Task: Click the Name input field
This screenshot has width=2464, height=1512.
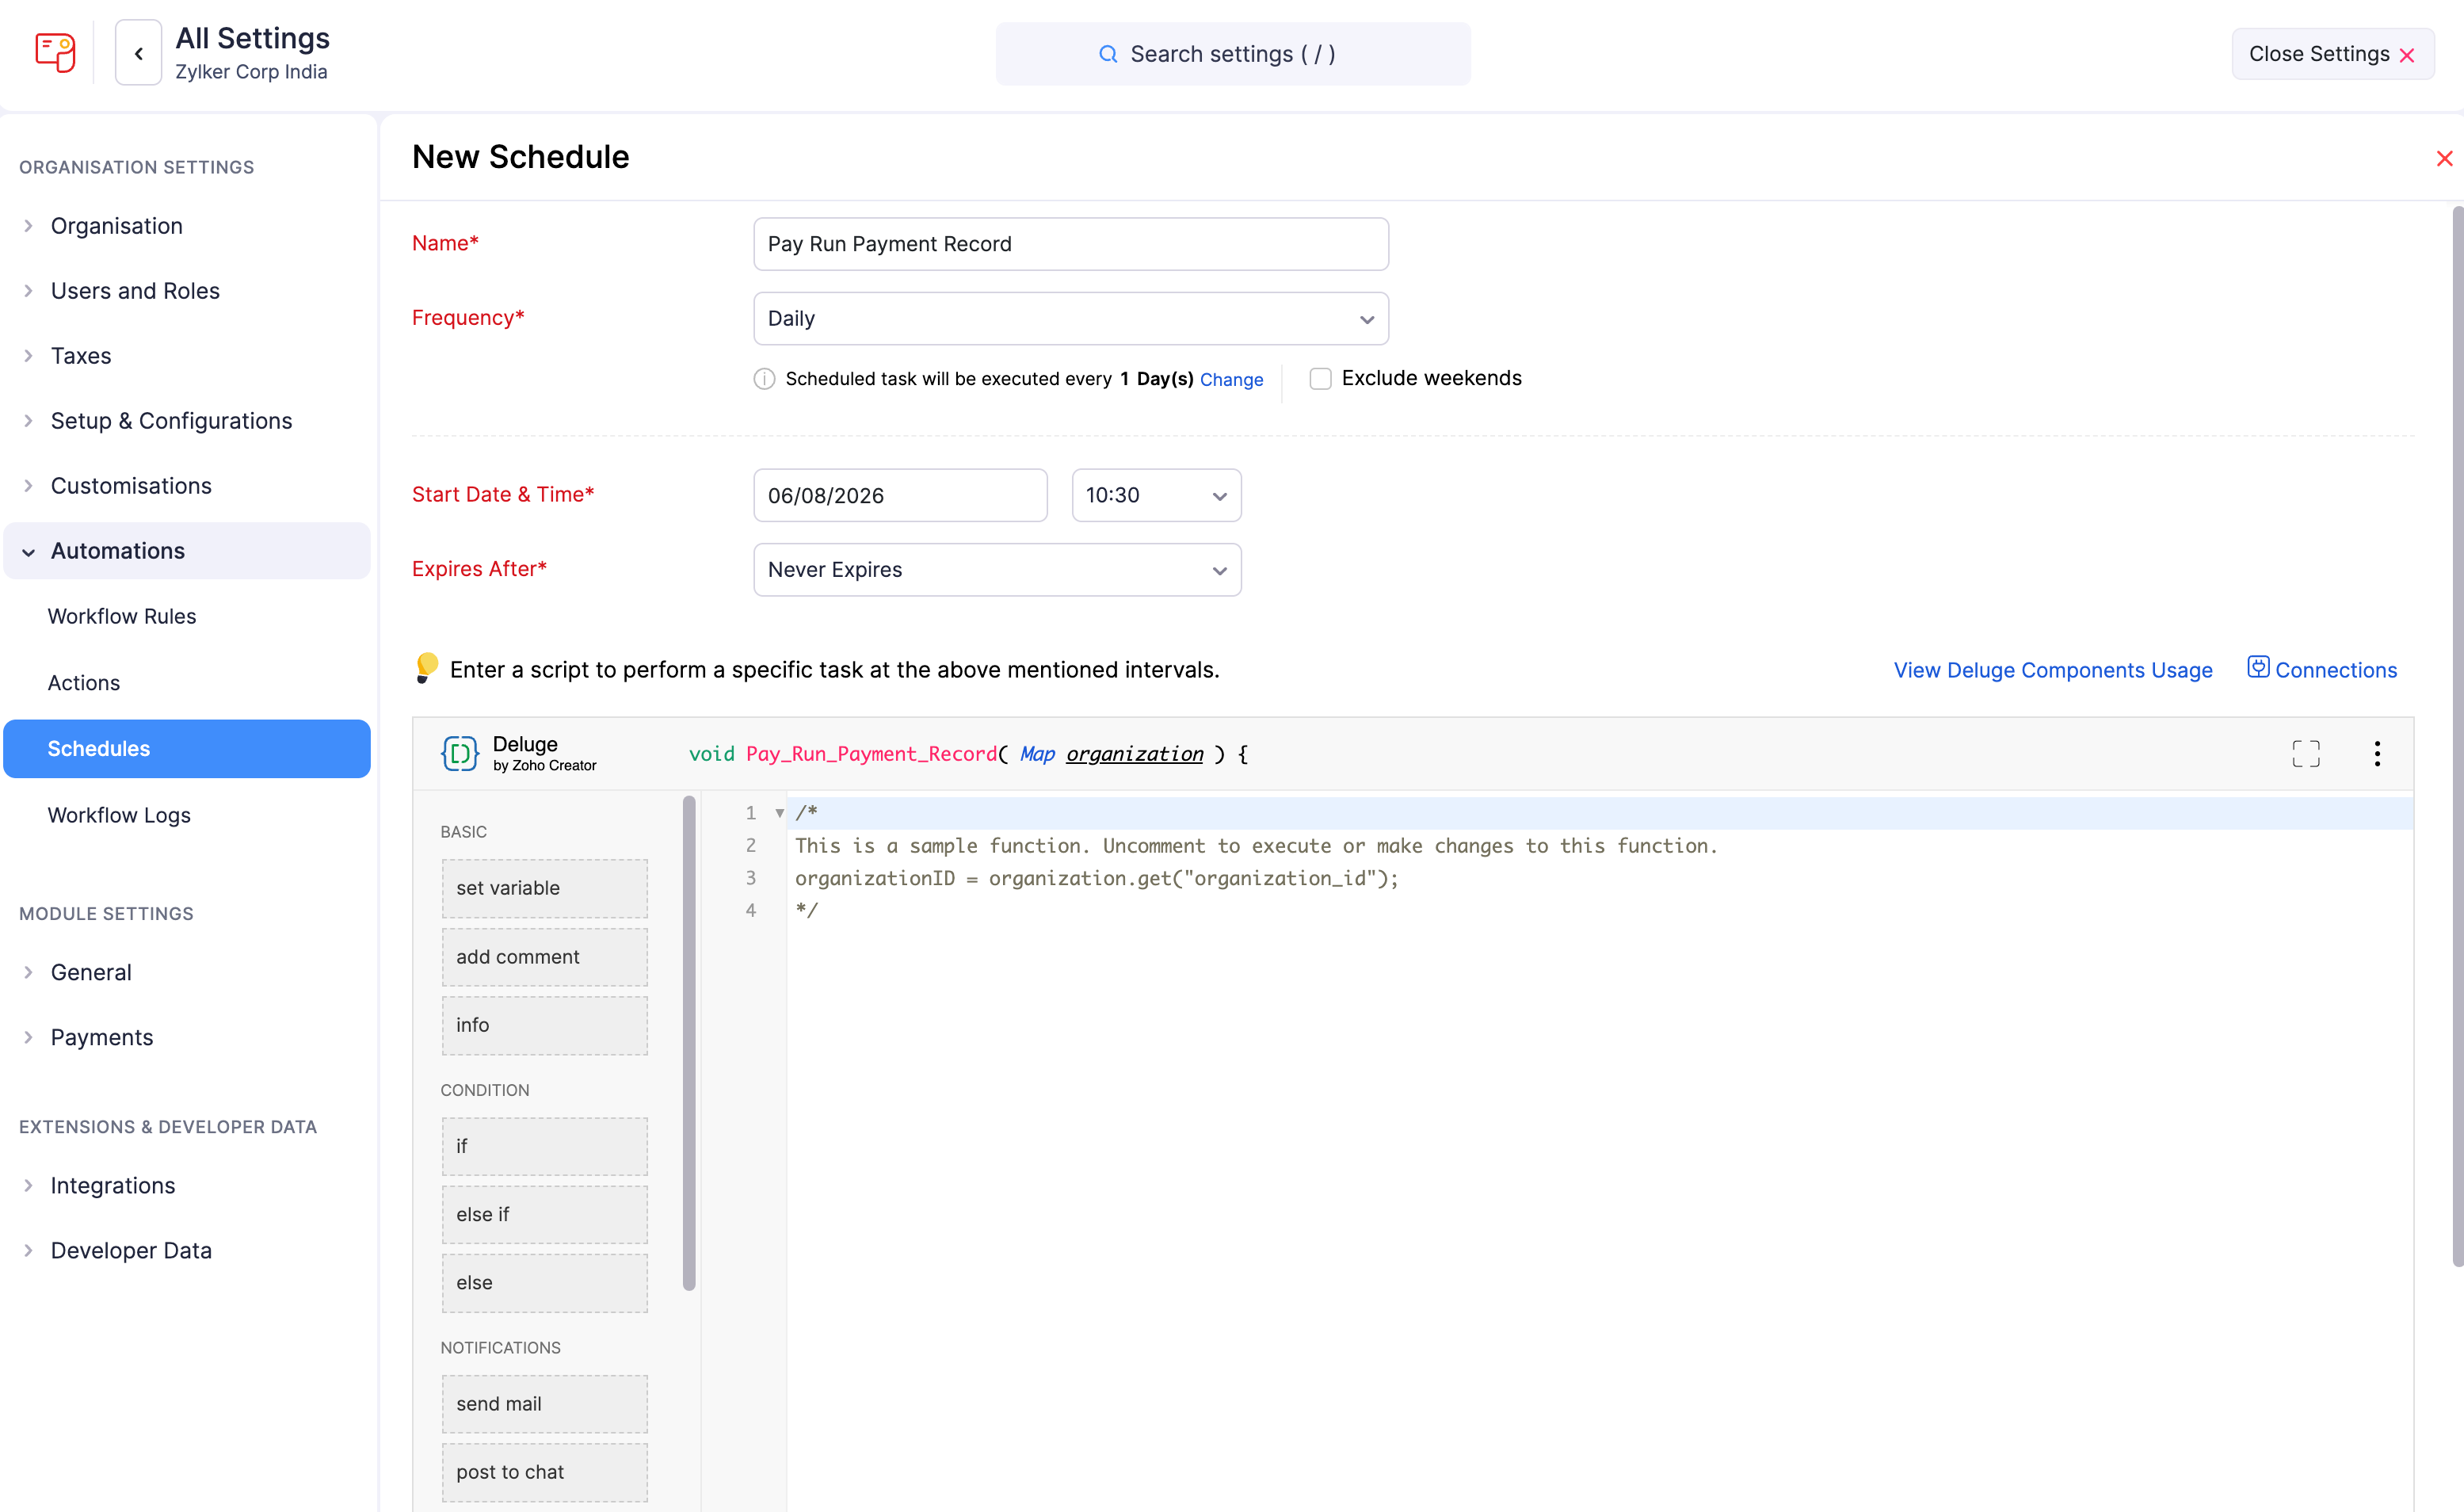Action: tap(1070, 244)
